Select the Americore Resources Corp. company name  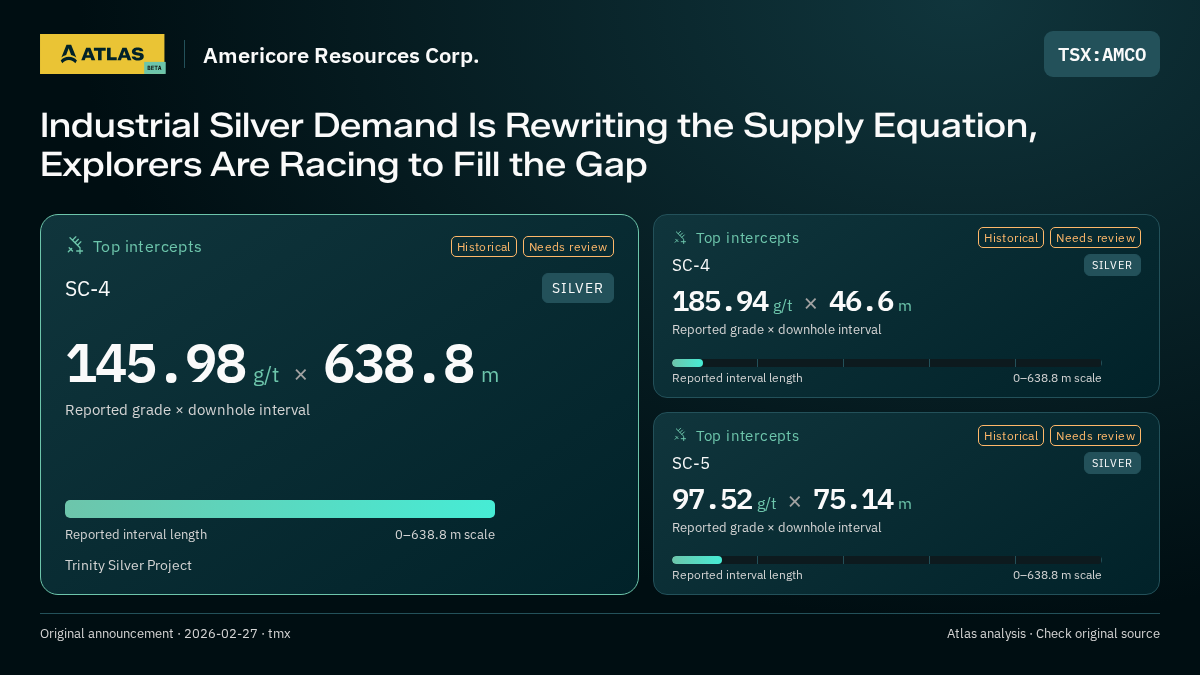point(341,55)
